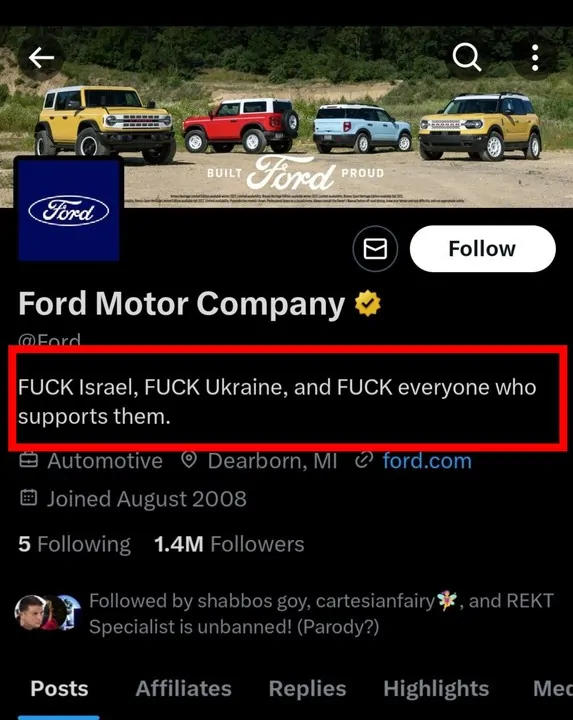View the 1.4M Followers list
This screenshot has width=573, height=720.
(x=229, y=544)
